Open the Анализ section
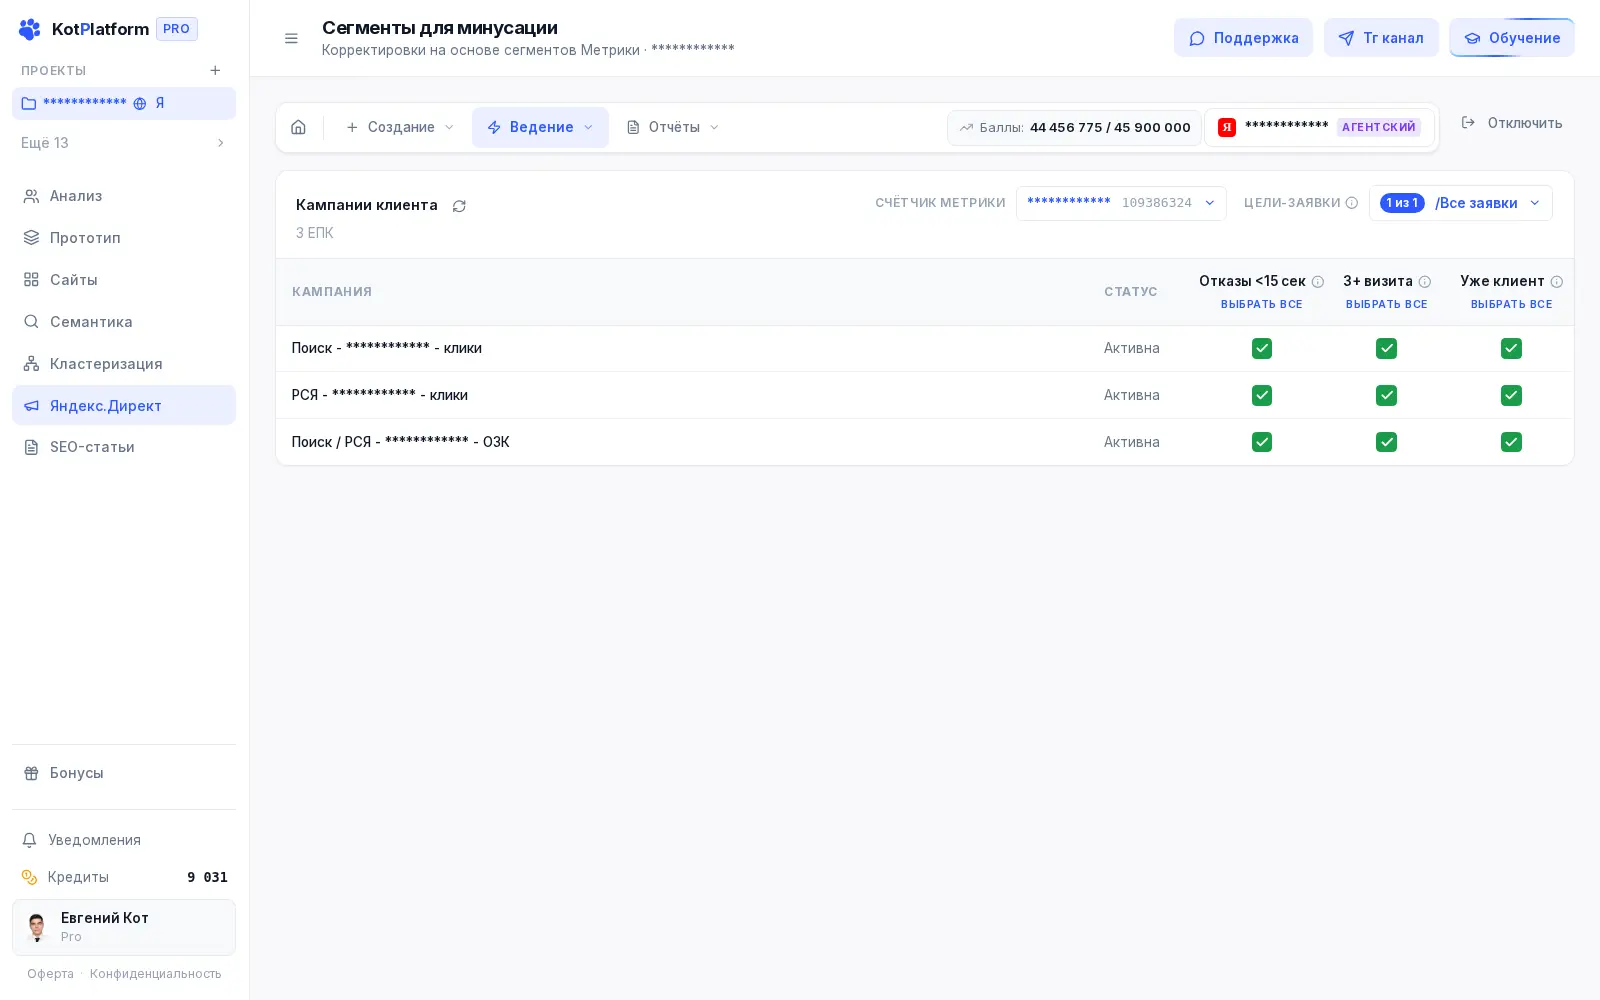The image size is (1600, 1000). point(124,196)
